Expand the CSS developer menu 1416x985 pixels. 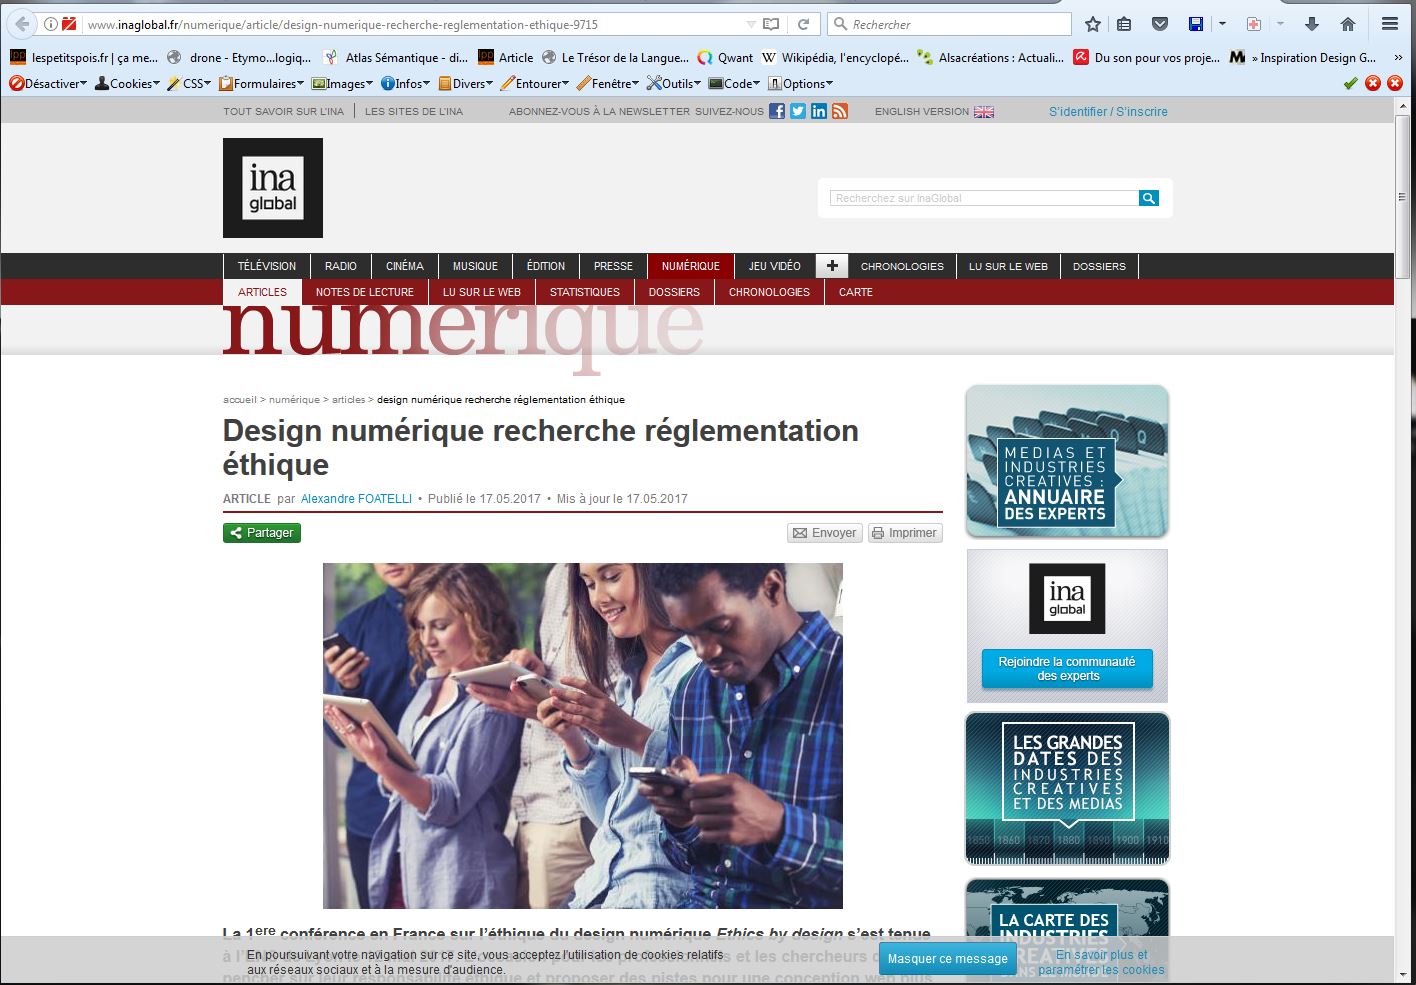[189, 84]
